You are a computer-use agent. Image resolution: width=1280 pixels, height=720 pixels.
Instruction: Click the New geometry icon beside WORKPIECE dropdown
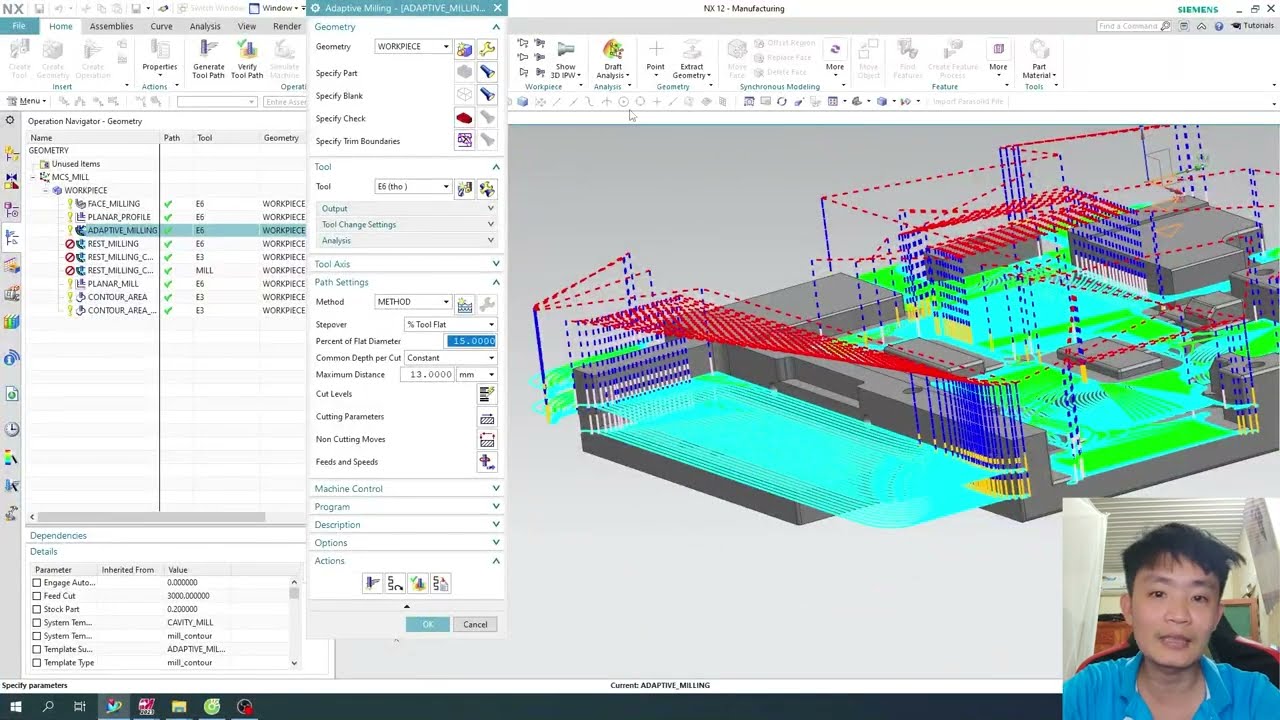coord(464,48)
